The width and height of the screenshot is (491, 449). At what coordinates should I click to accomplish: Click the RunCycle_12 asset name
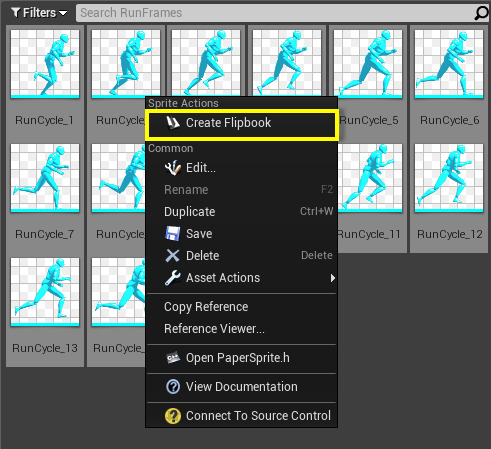(450, 234)
